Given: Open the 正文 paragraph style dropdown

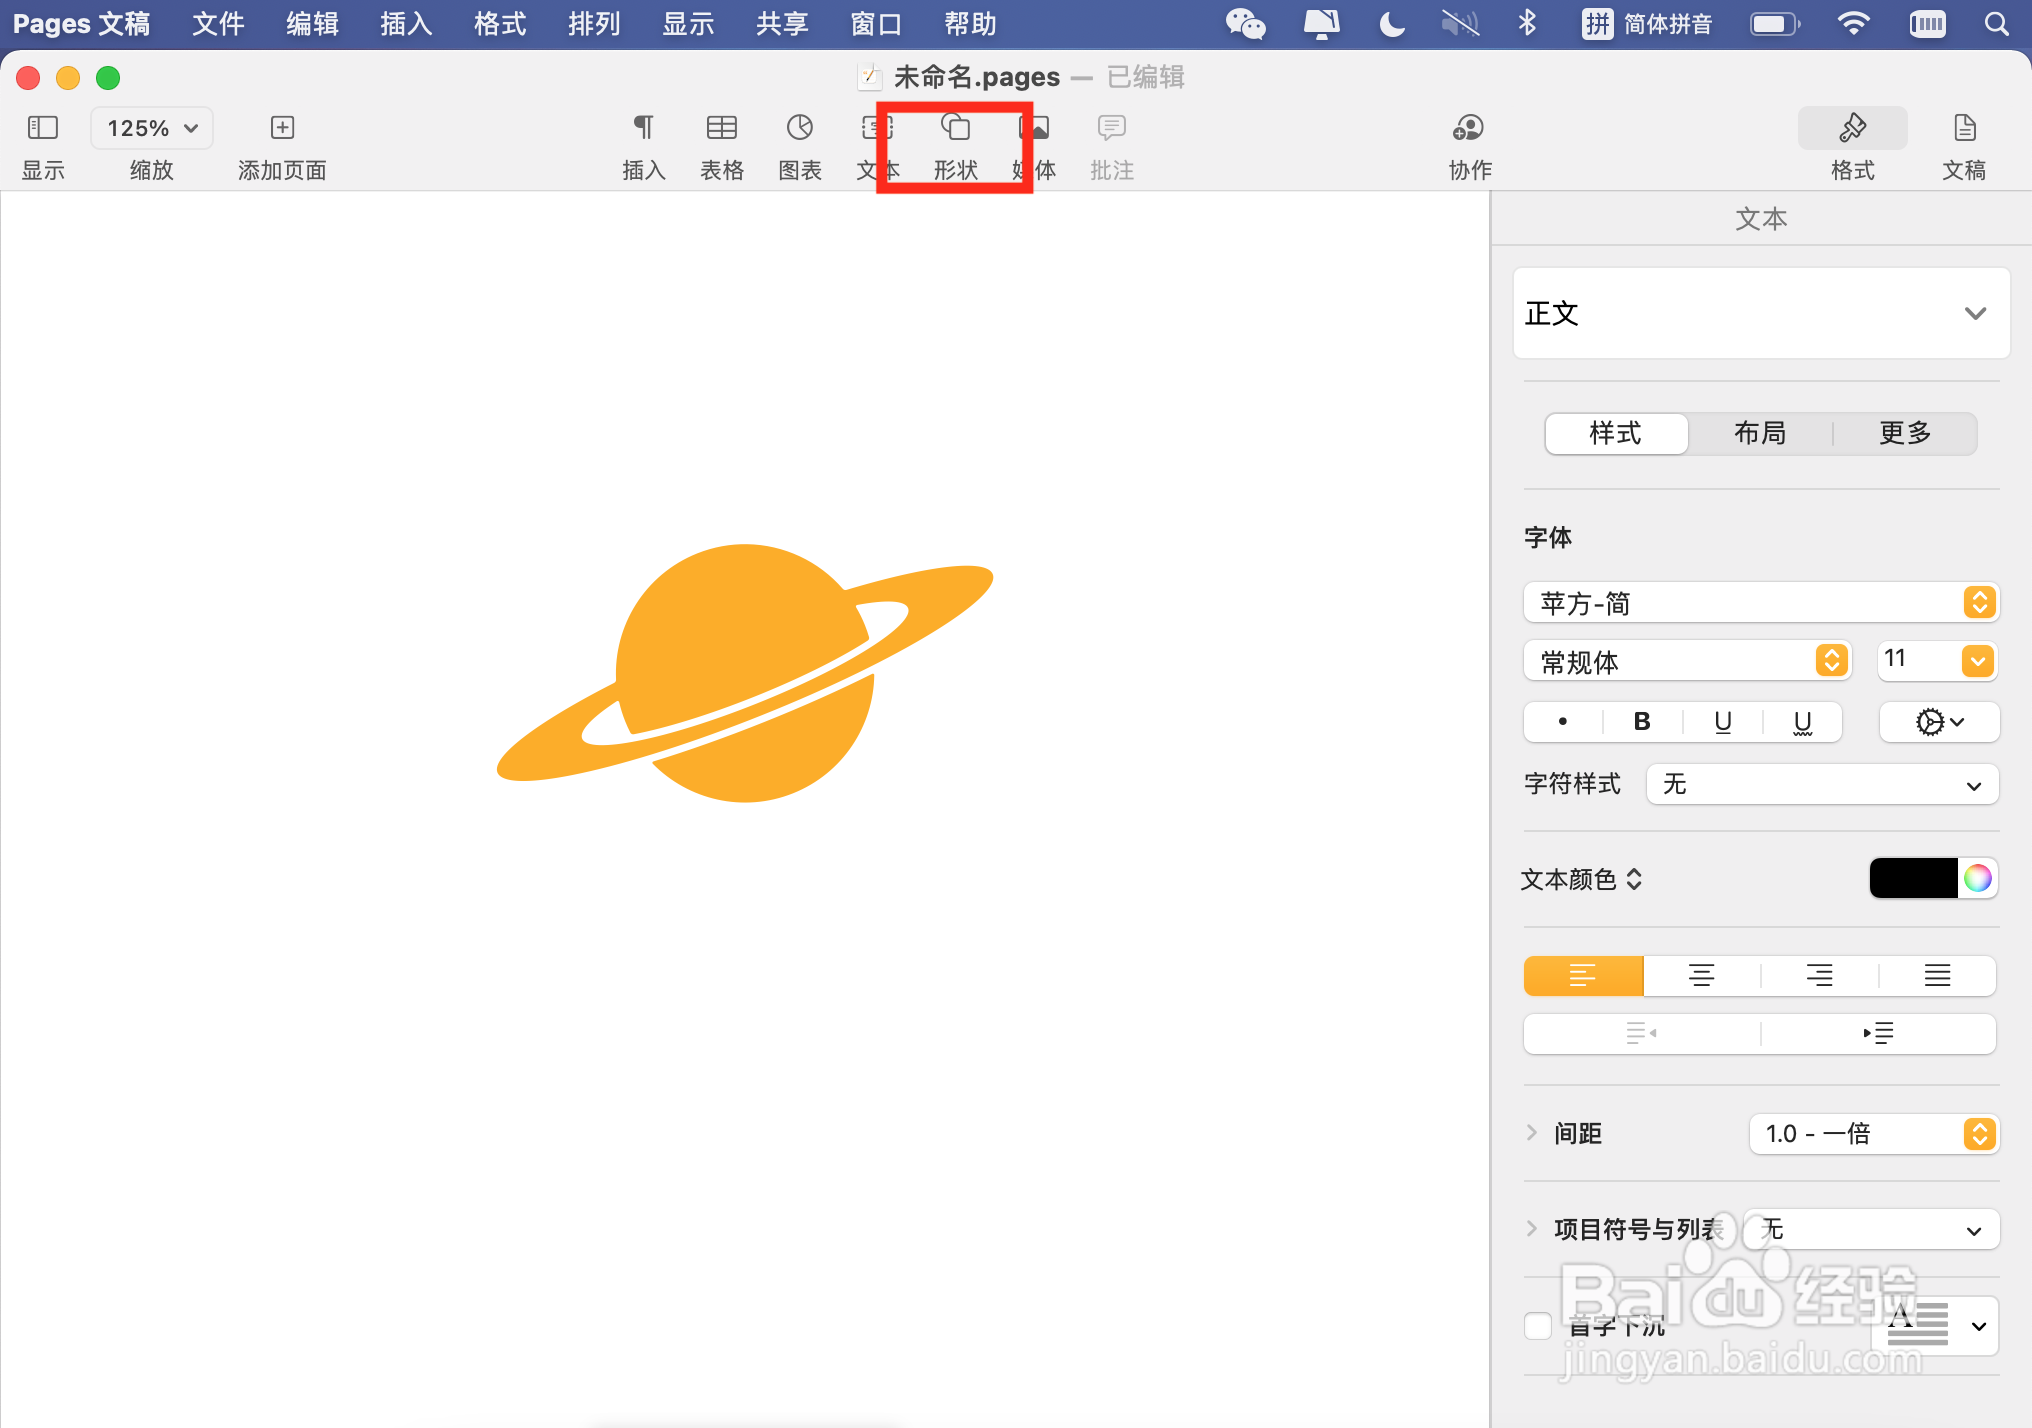Looking at the screenshot, I should pyautogui.click(x=1761, y=313).
